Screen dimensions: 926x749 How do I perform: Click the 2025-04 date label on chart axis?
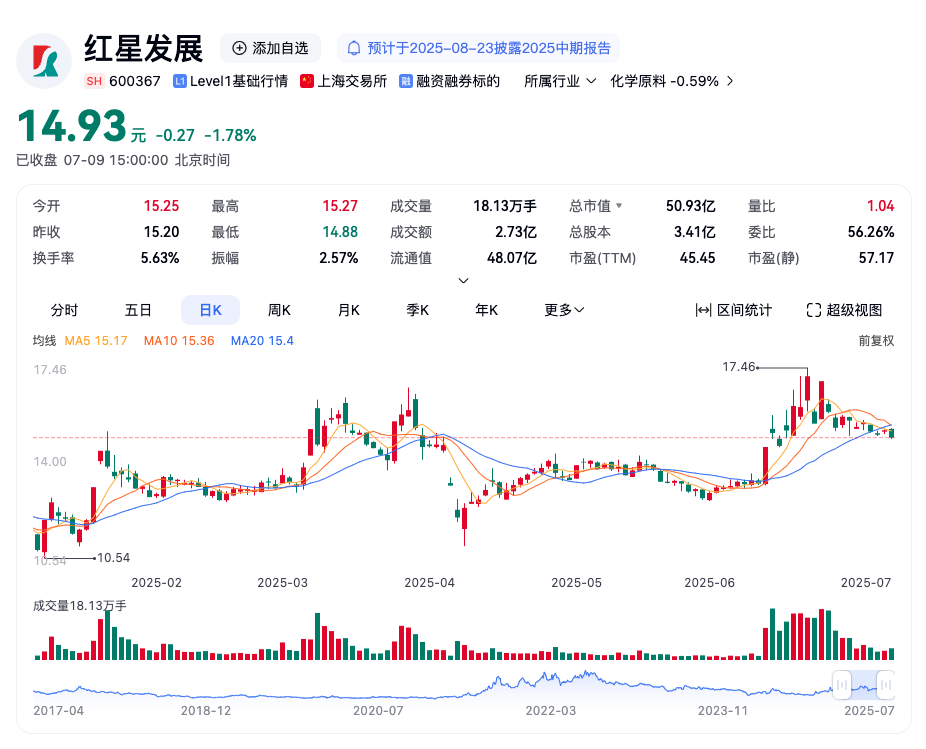(429, 582)
